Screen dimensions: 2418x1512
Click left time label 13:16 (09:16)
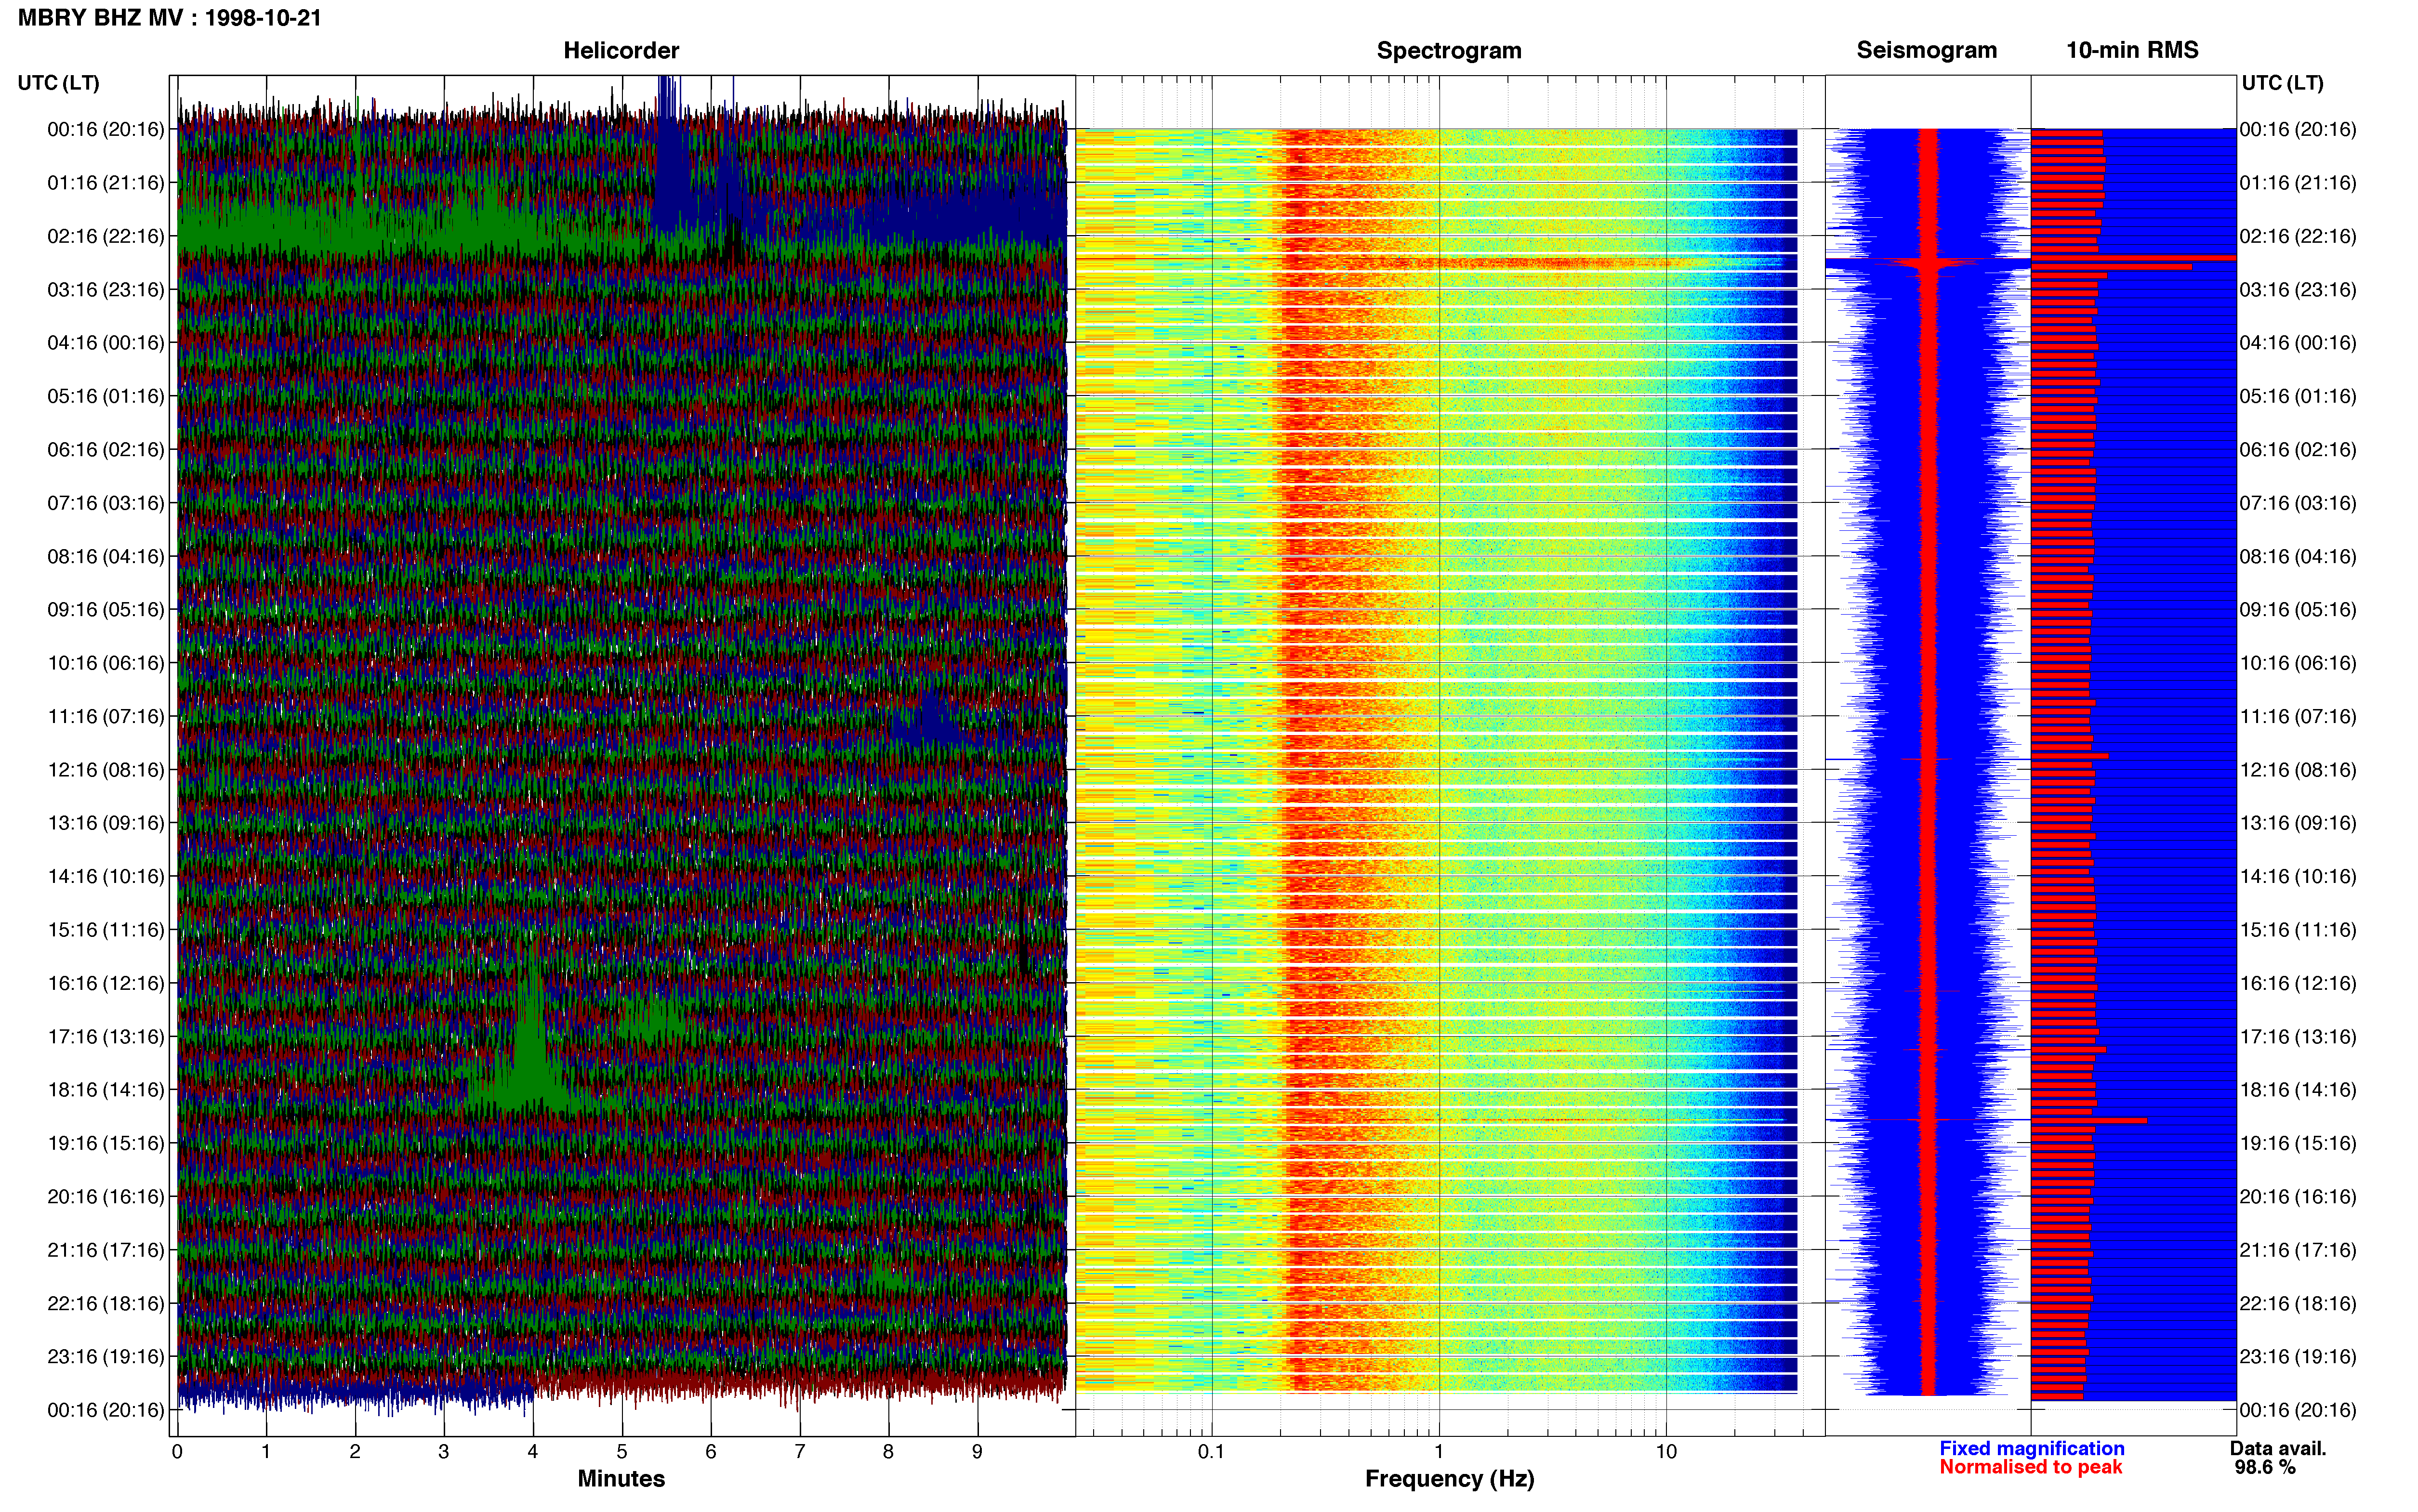pos(106,823)
